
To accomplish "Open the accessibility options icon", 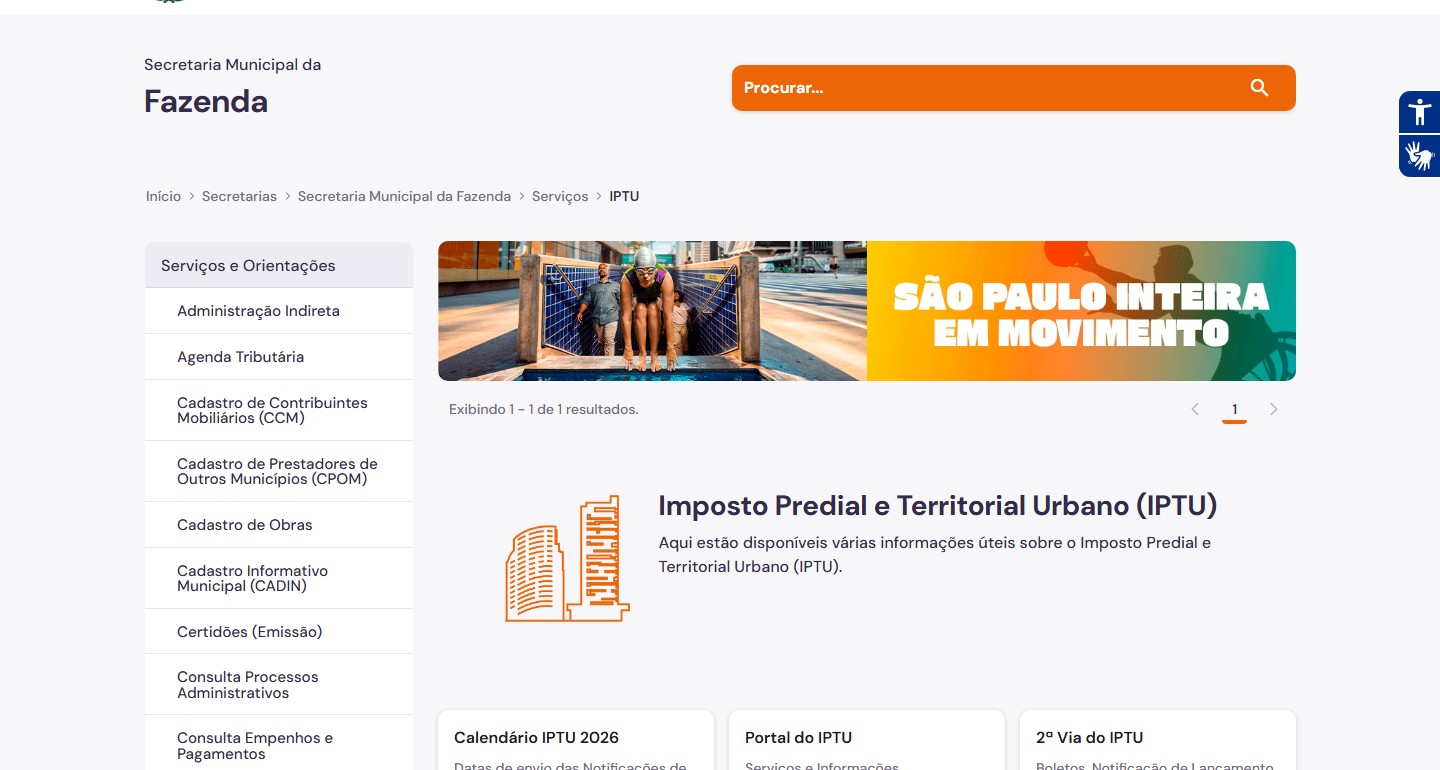I will point(1420,112).
